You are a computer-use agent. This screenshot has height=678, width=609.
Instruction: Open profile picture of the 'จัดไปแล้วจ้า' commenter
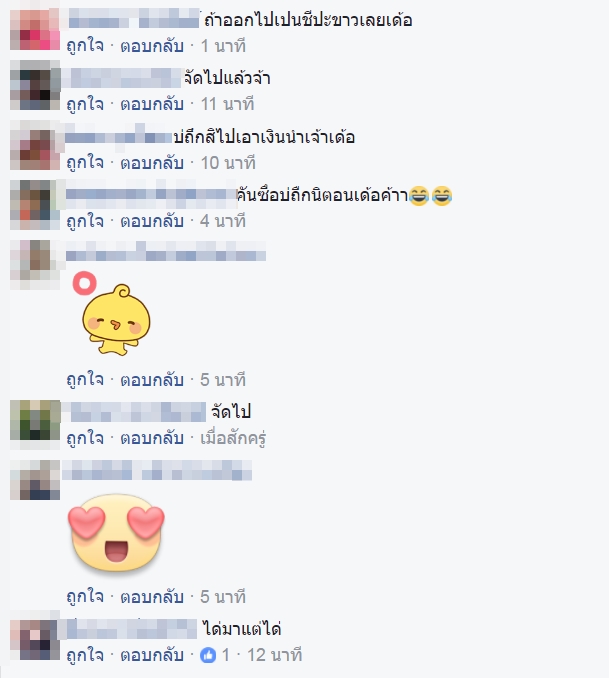35,85
